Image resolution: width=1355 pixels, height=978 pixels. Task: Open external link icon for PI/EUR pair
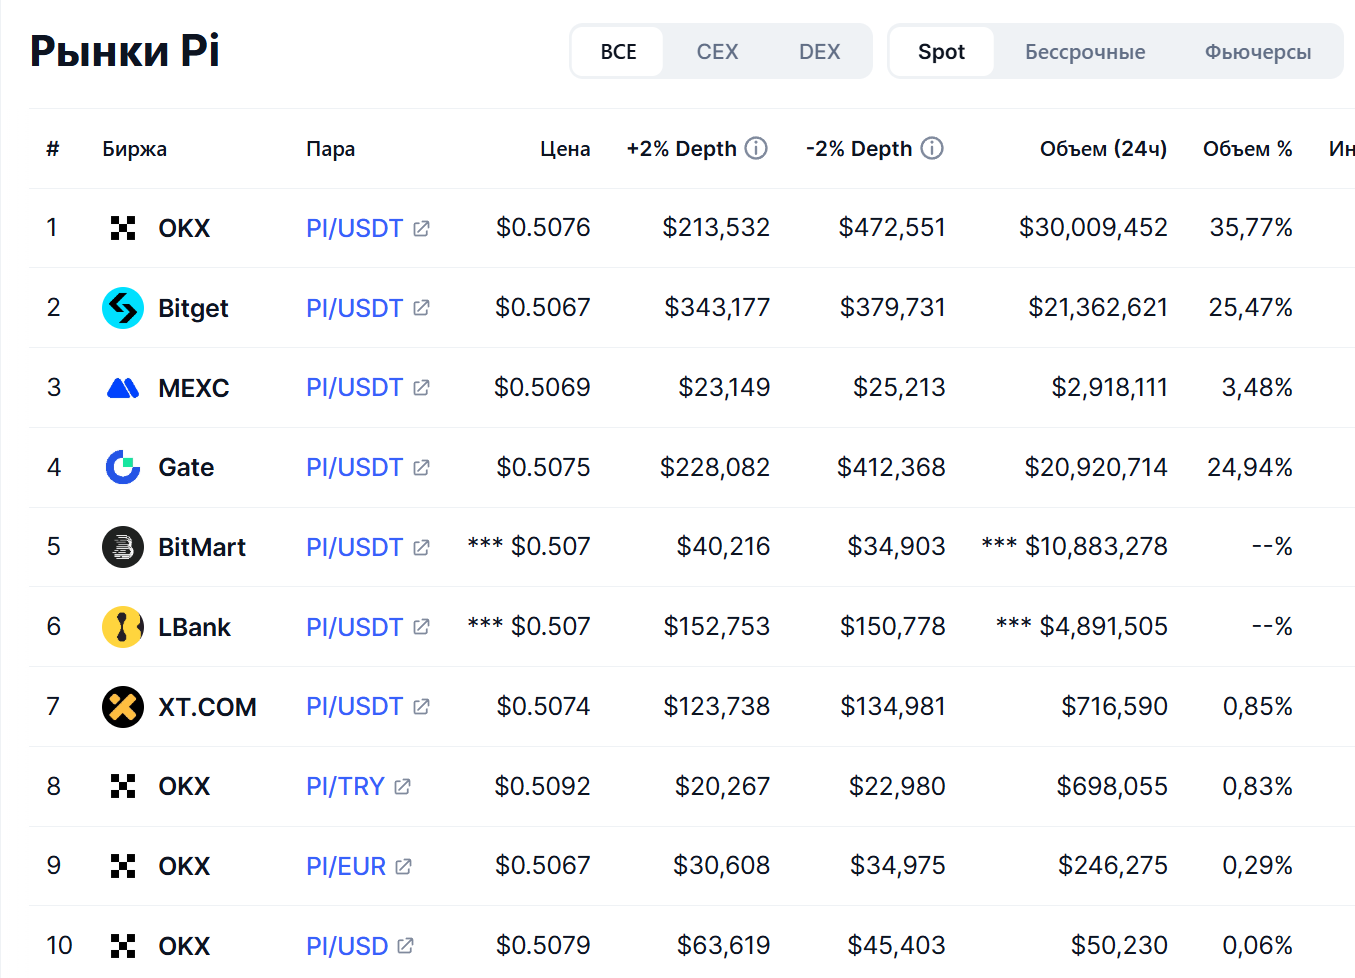coord(403,866)
